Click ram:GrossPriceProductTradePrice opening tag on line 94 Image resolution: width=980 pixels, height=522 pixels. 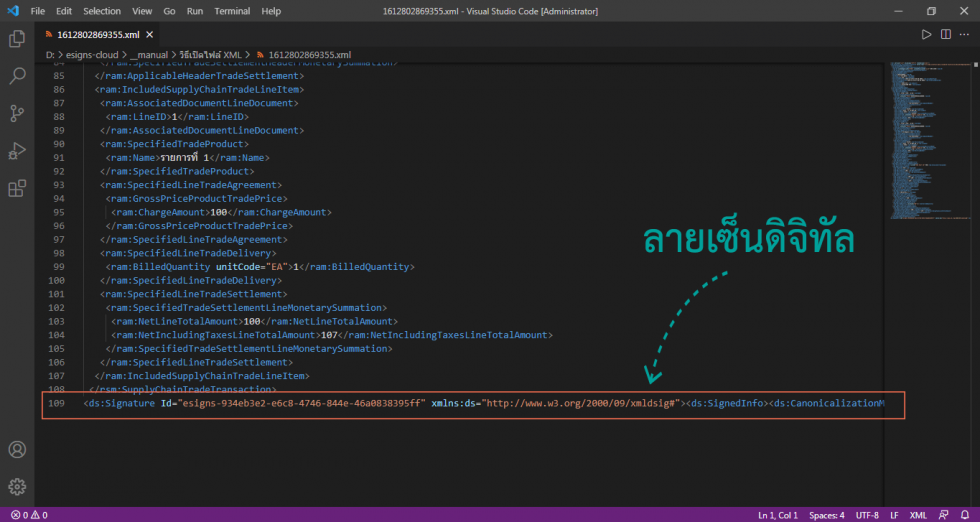tap(196, 199)
